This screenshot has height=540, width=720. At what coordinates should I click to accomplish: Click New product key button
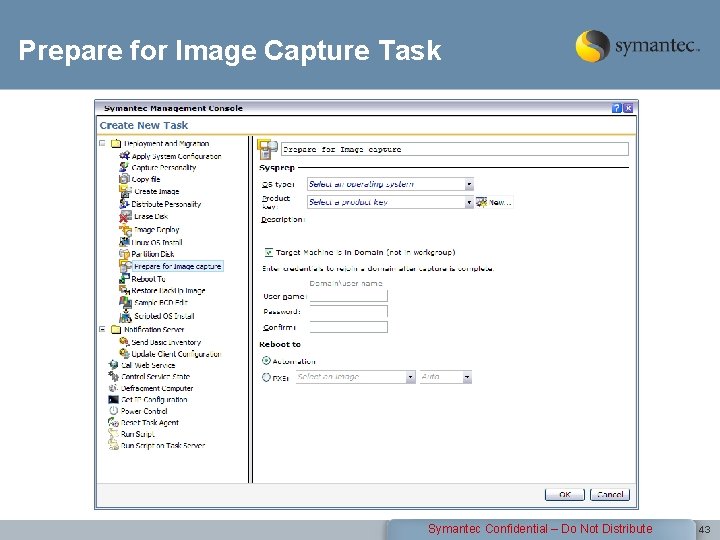[x=494, y=202]
